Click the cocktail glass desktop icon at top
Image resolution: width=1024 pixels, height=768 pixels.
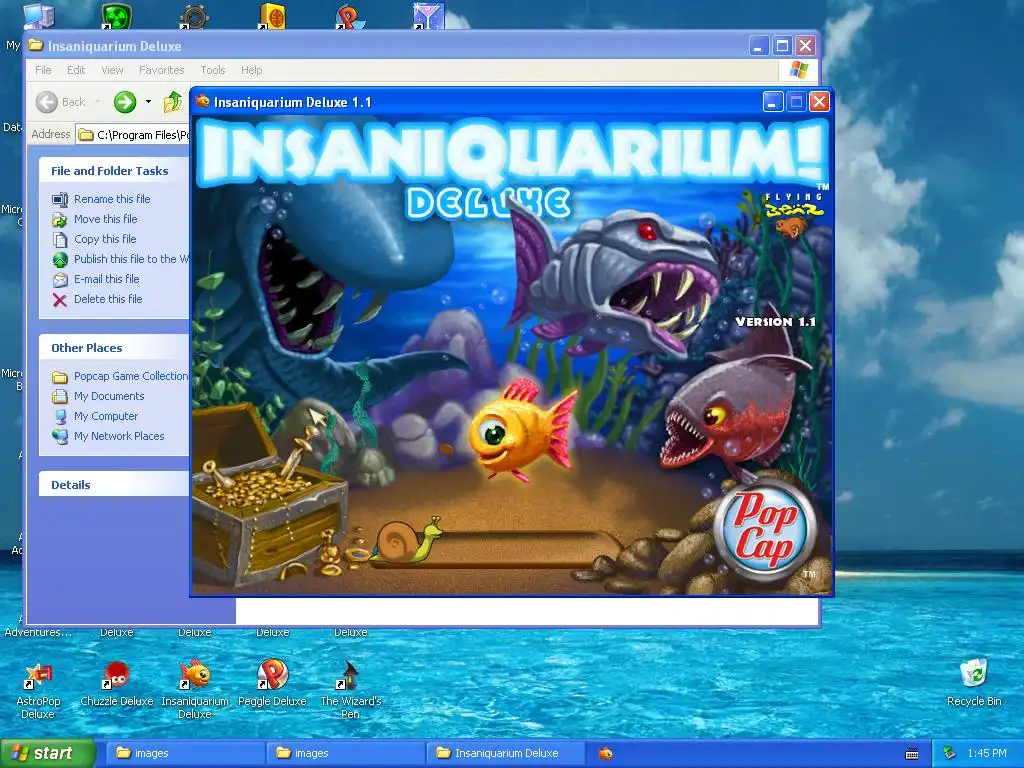428,16
